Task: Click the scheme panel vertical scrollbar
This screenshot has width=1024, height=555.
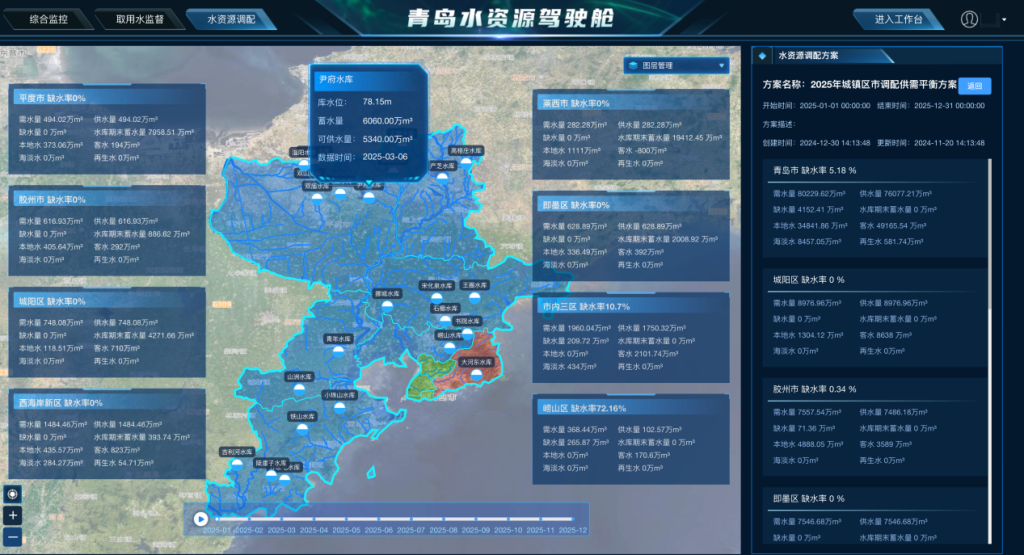Action: [991, 351]
